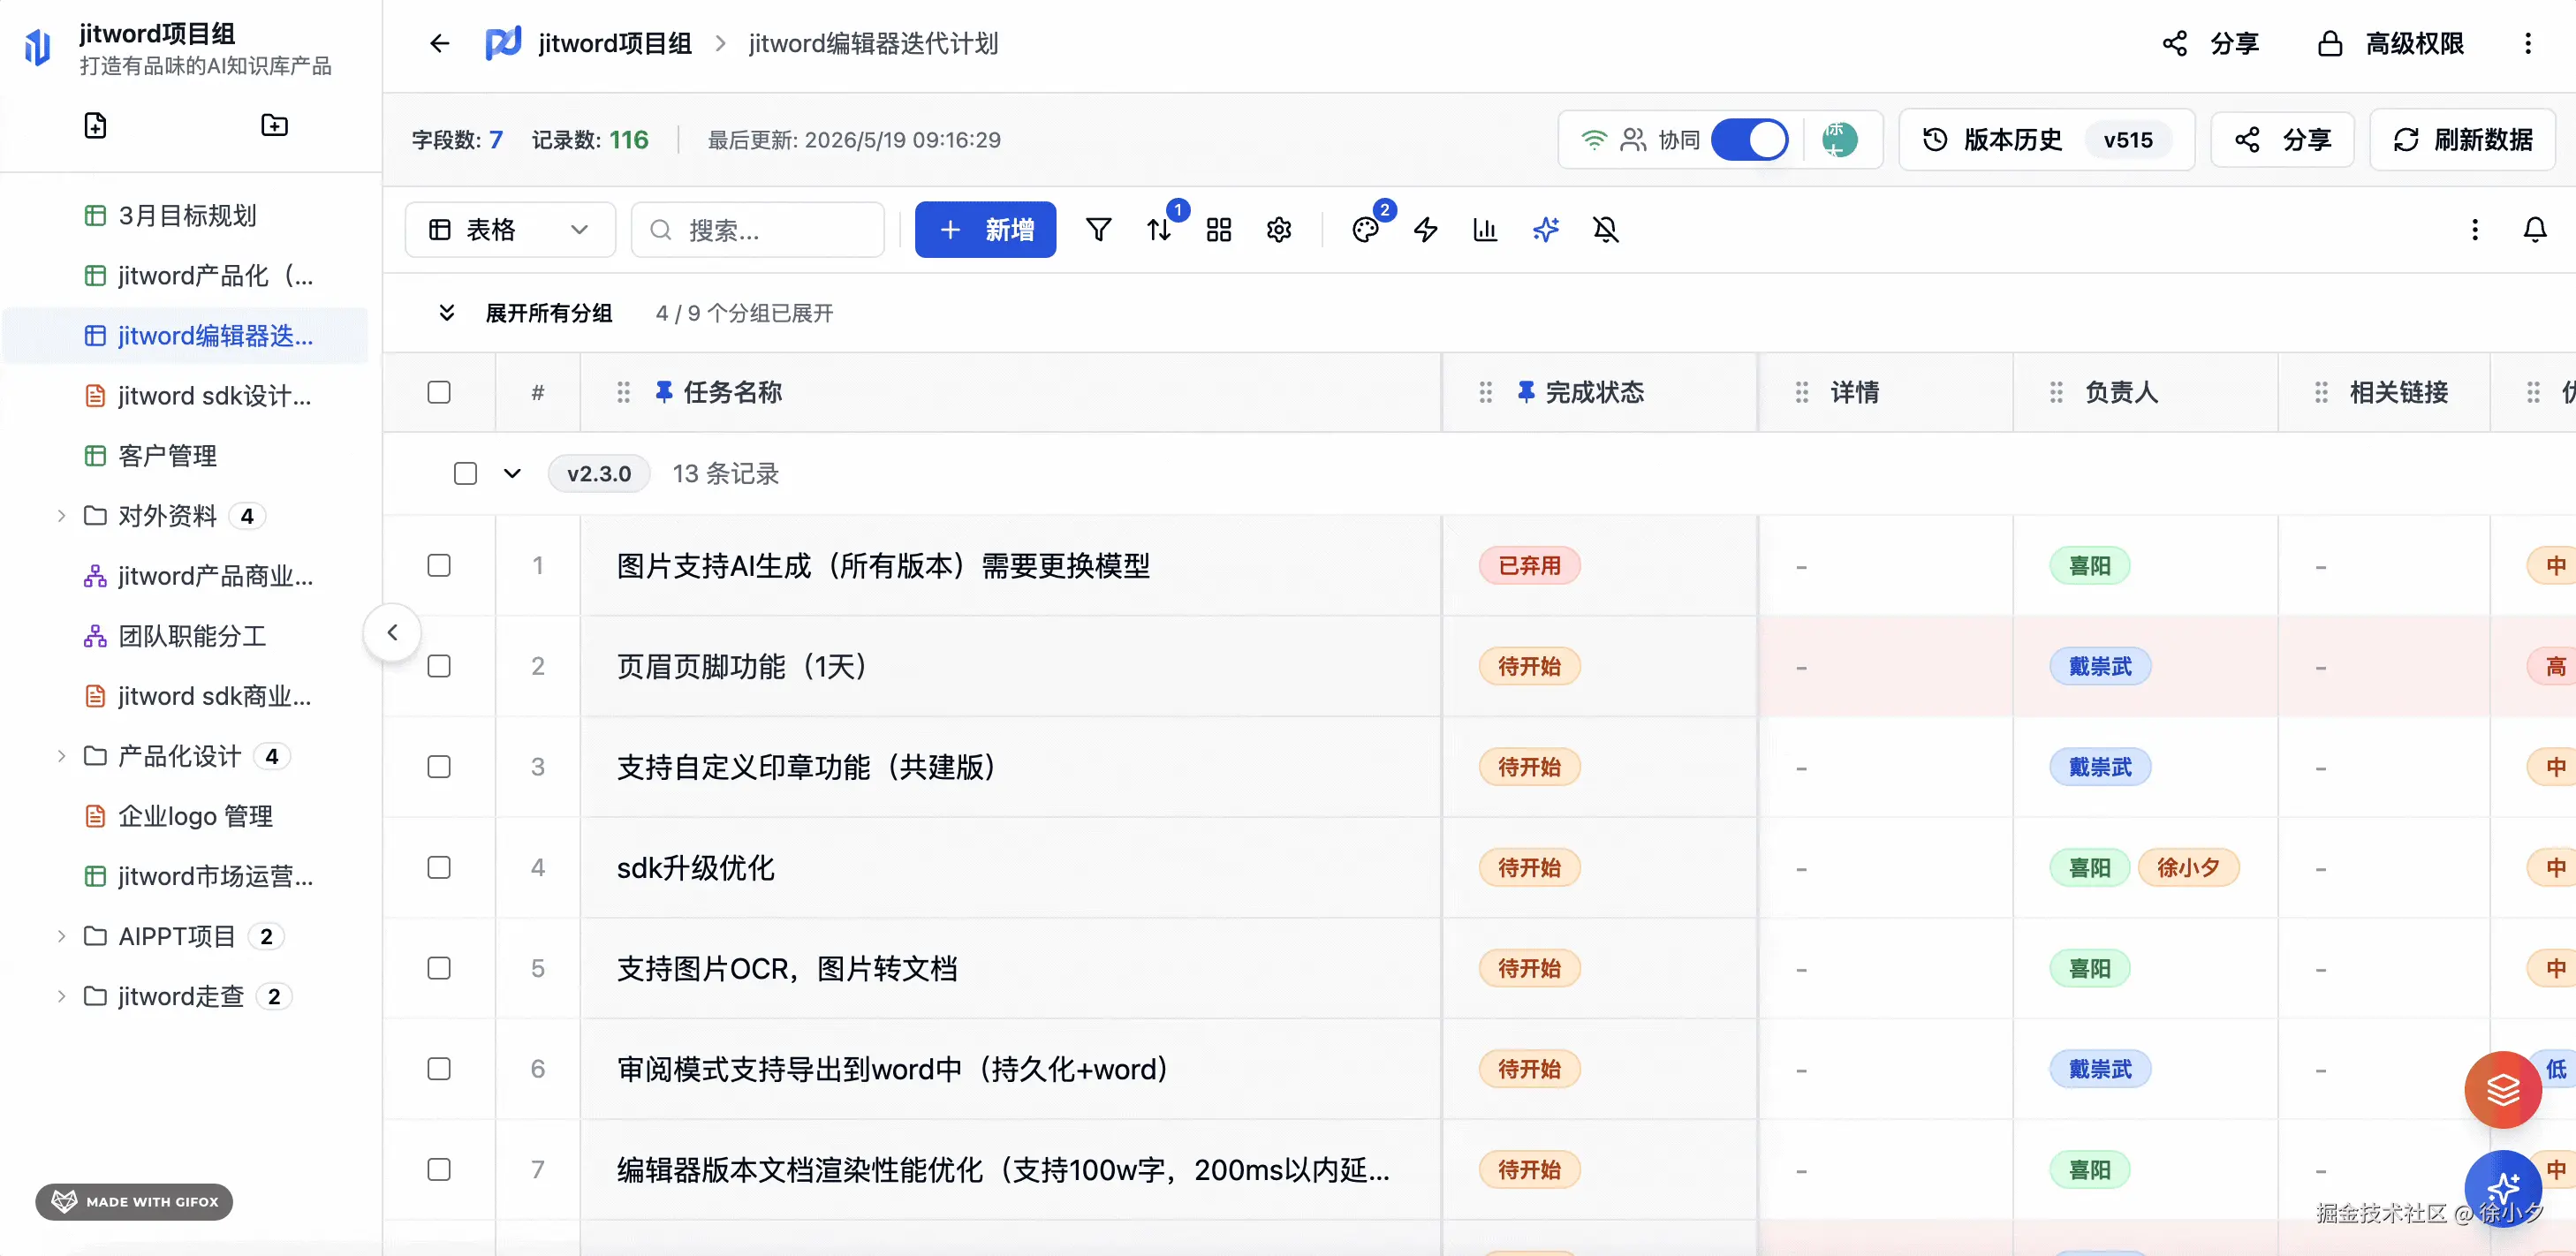Expand the AIPPT项目 folder

(61, 936)
